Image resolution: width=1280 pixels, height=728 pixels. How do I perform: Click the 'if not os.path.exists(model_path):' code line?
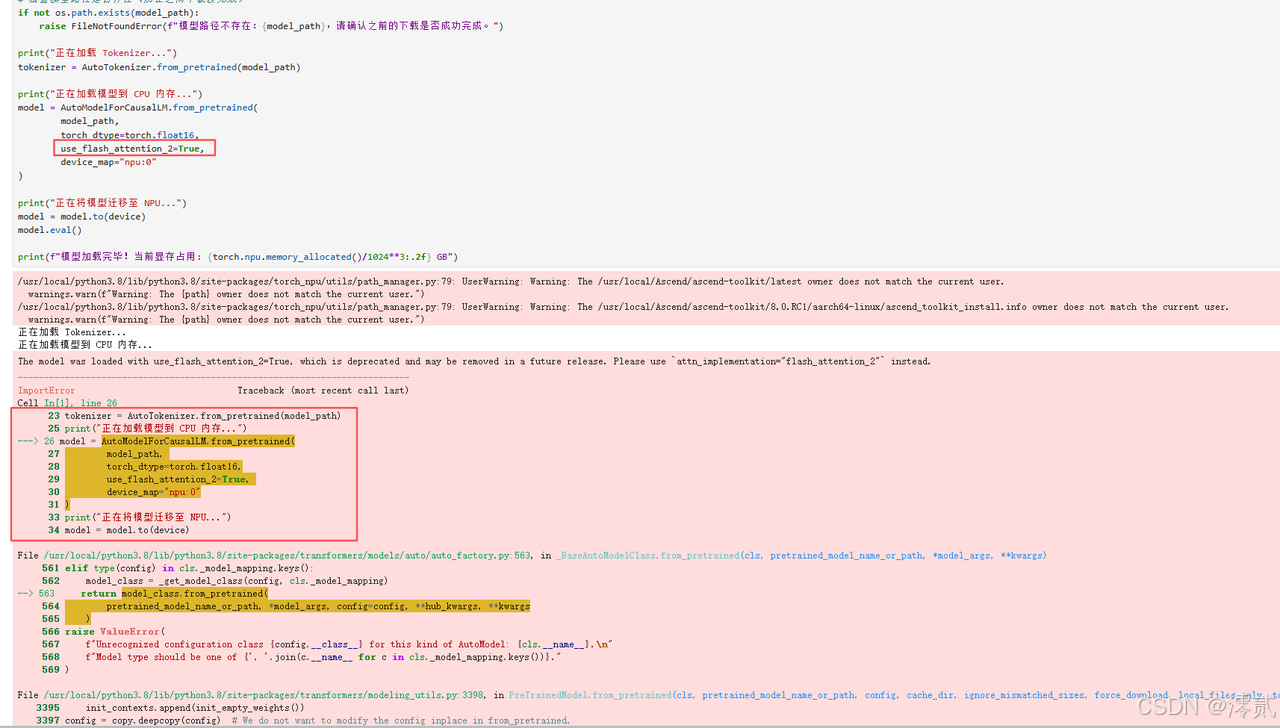pyautogui.click(x=108, y=13)
